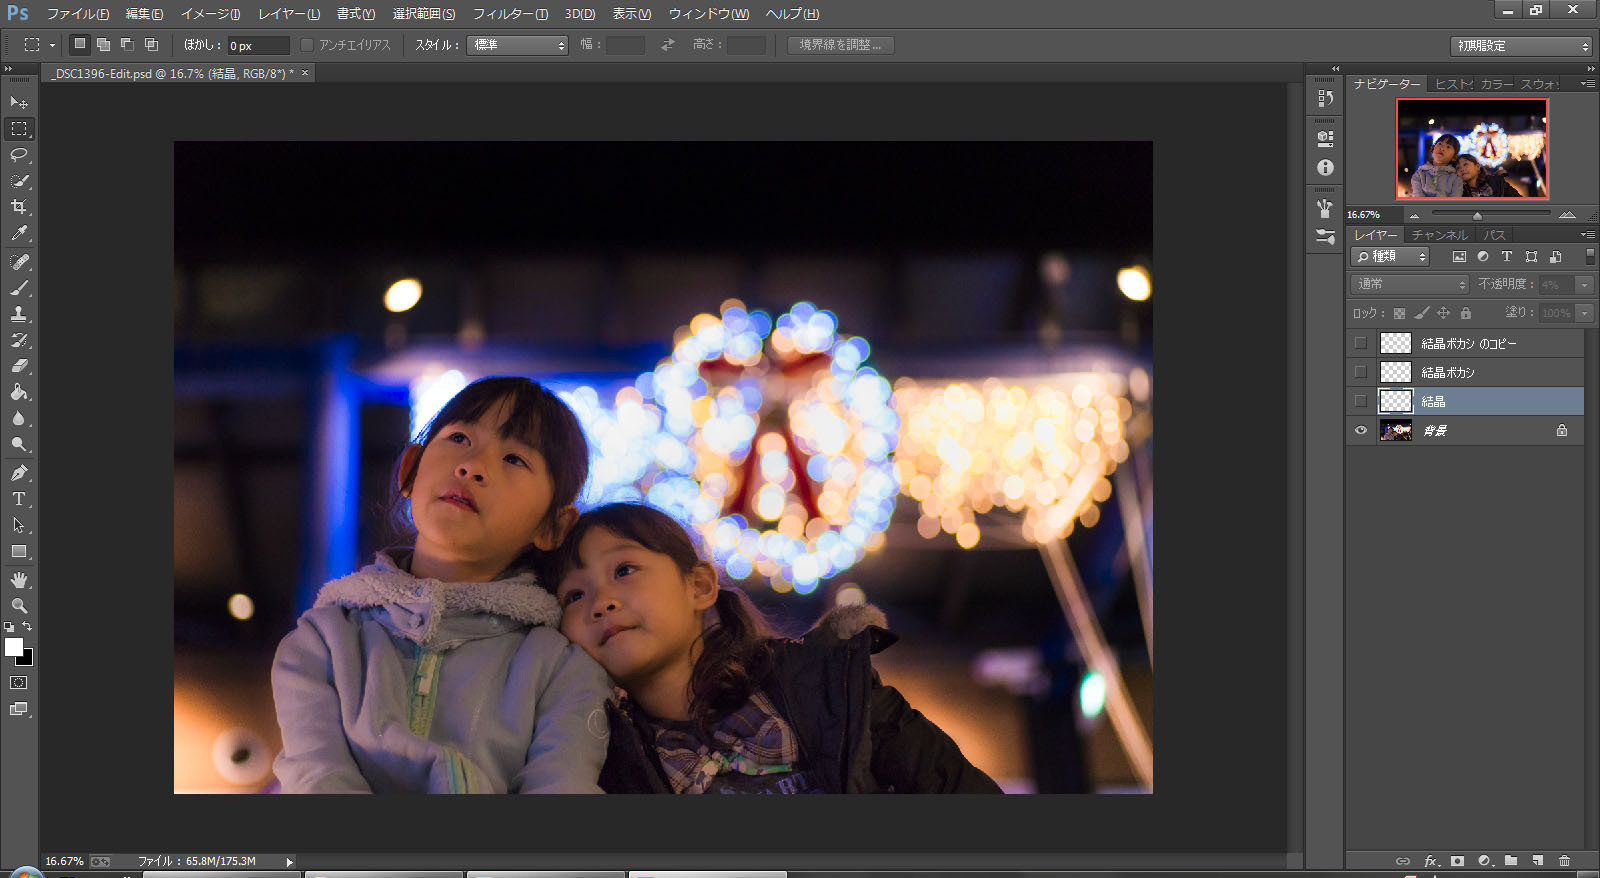Select the Hand tool
This screenshot has width=1600, height=878.
click(x=19, y=580)
